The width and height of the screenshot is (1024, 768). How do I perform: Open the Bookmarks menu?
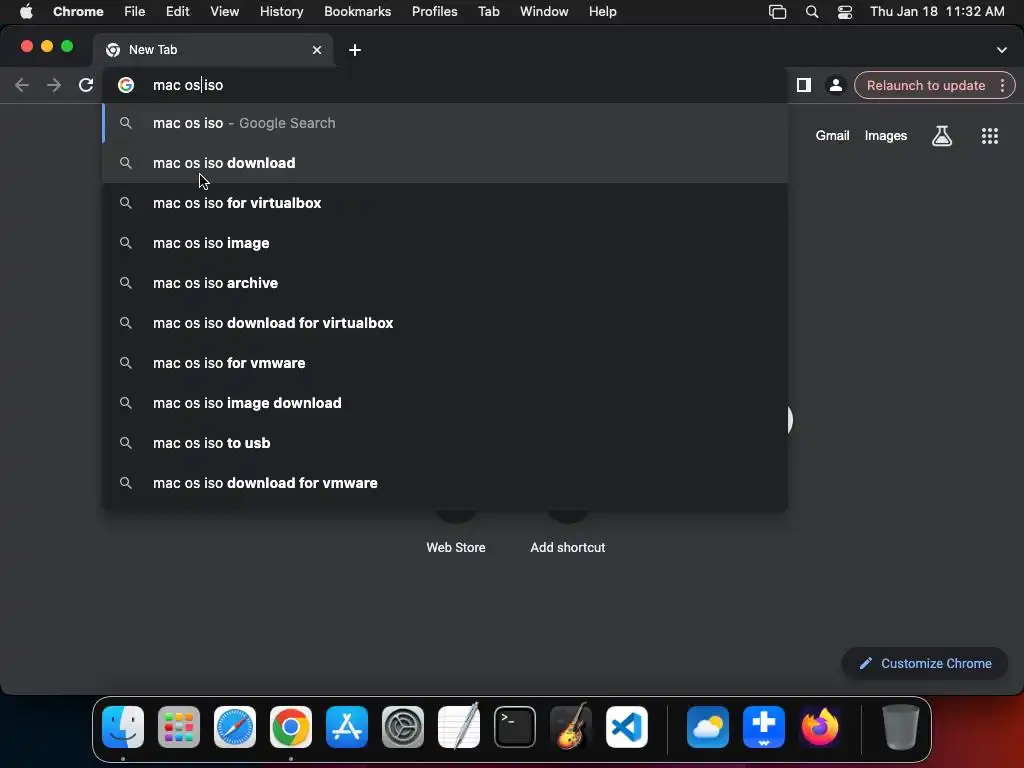(x=358, y=12)
